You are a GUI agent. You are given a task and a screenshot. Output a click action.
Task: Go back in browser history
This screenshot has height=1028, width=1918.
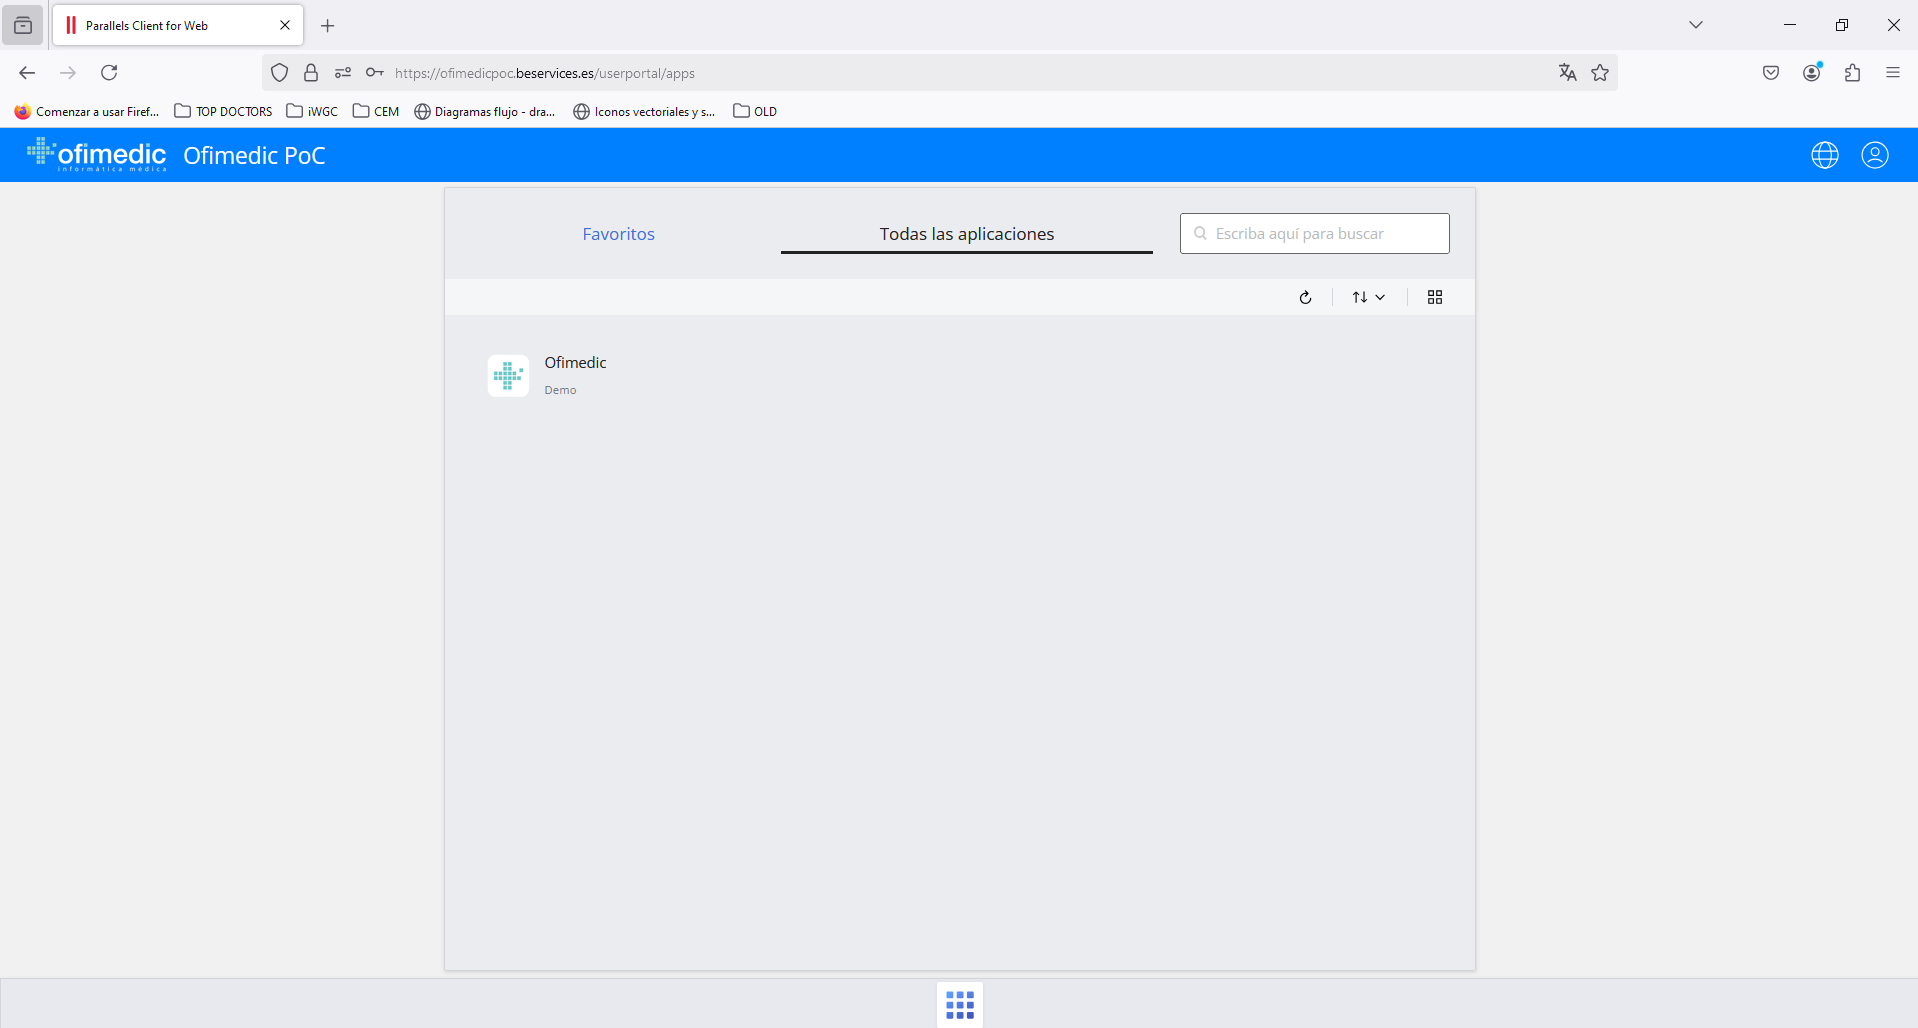[27, 73]
